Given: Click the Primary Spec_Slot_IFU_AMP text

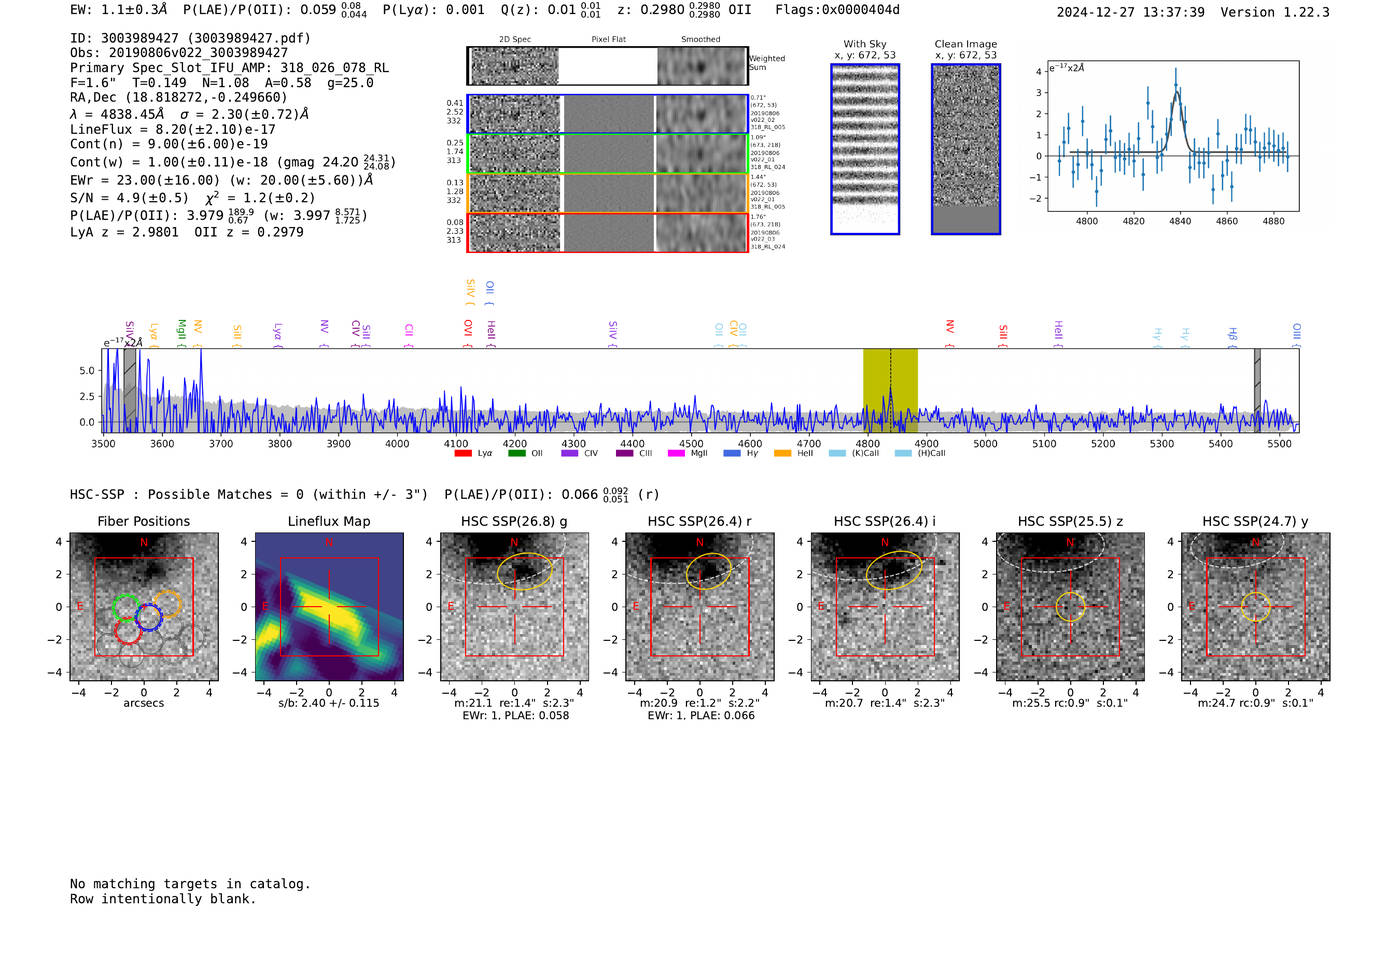Looking at the screenshot, I should [x=229, y=68].
